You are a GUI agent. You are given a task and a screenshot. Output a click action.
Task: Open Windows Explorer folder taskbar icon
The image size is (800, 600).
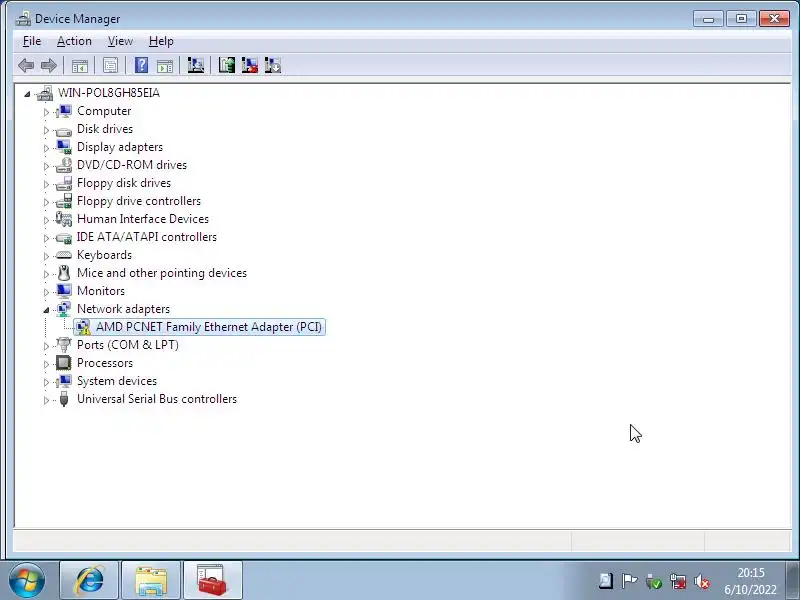[151, 580]
